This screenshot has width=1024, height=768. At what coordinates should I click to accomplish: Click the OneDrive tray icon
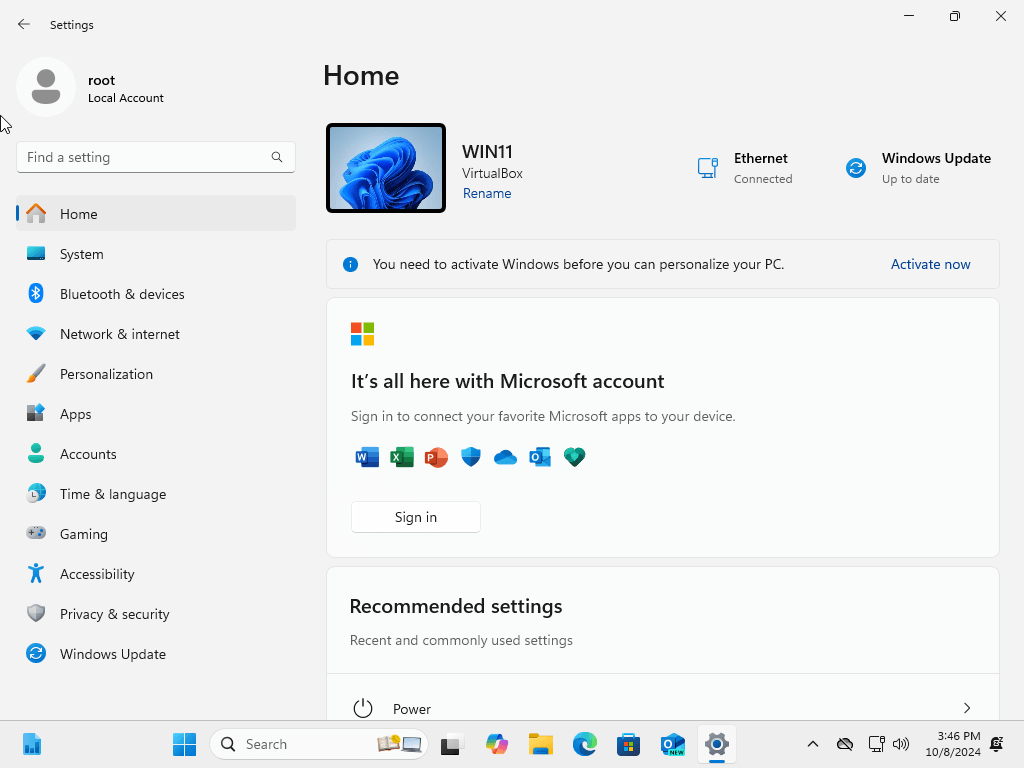(844, 744)
